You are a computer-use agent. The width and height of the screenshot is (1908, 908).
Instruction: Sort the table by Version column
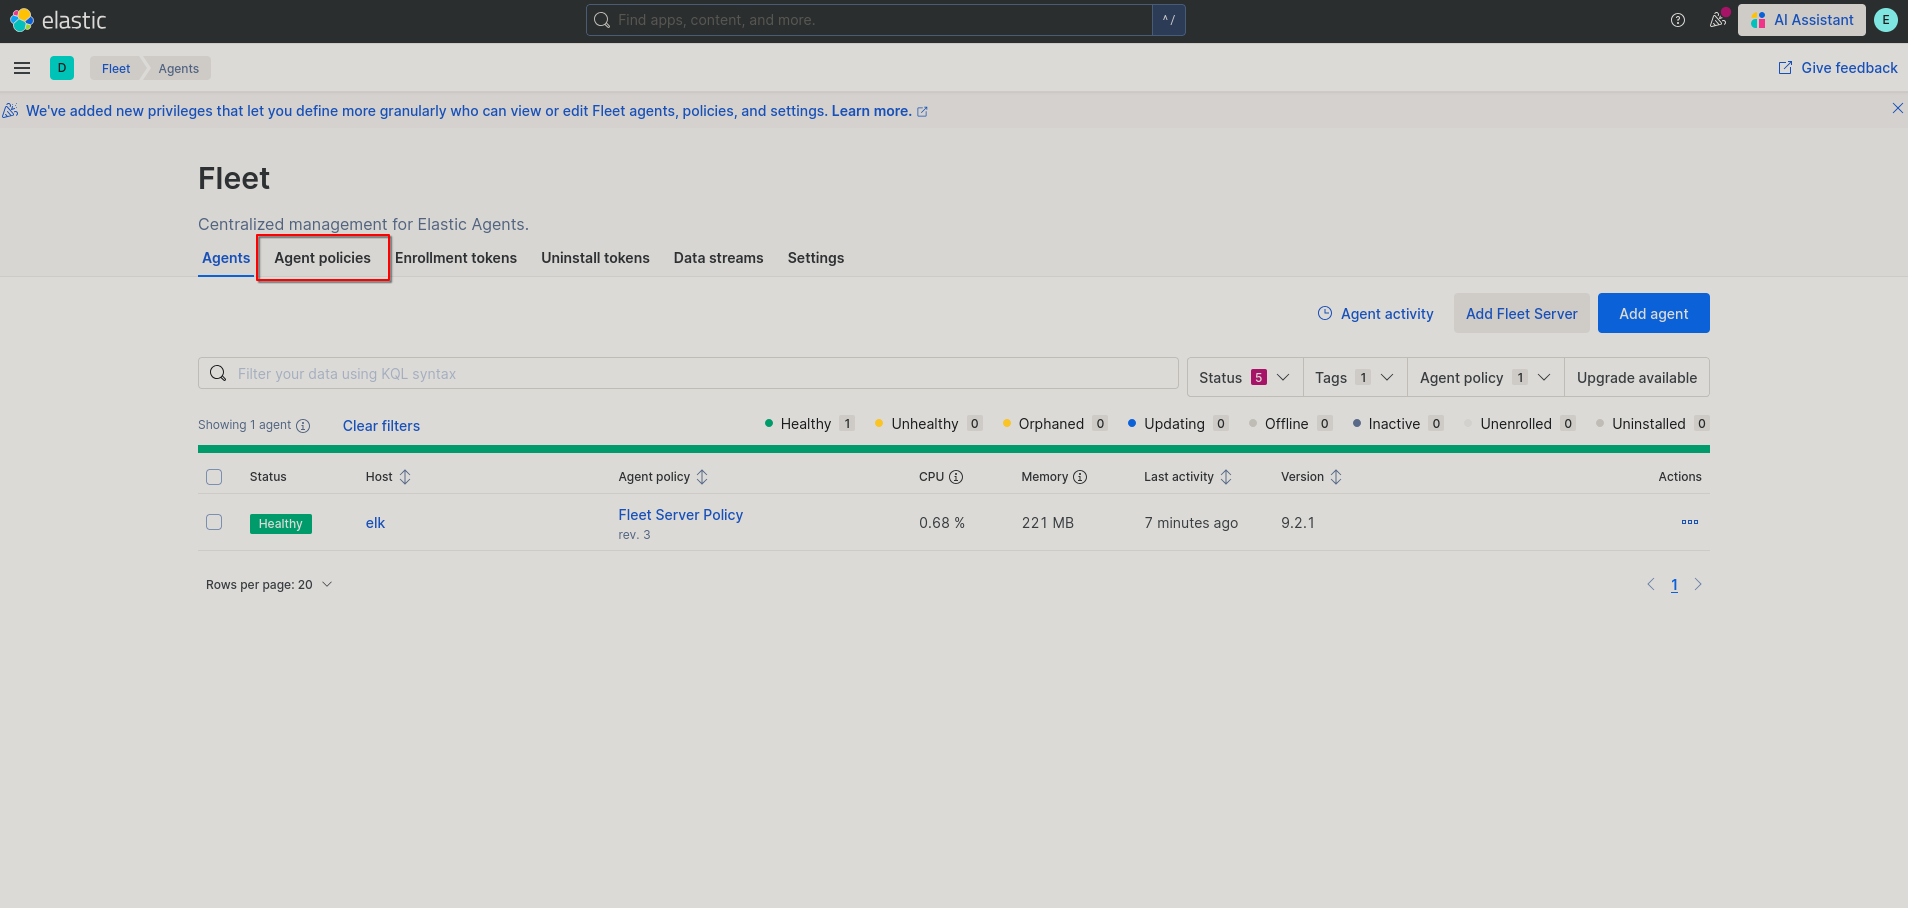pyautogui.click(x=1311, y=477)
